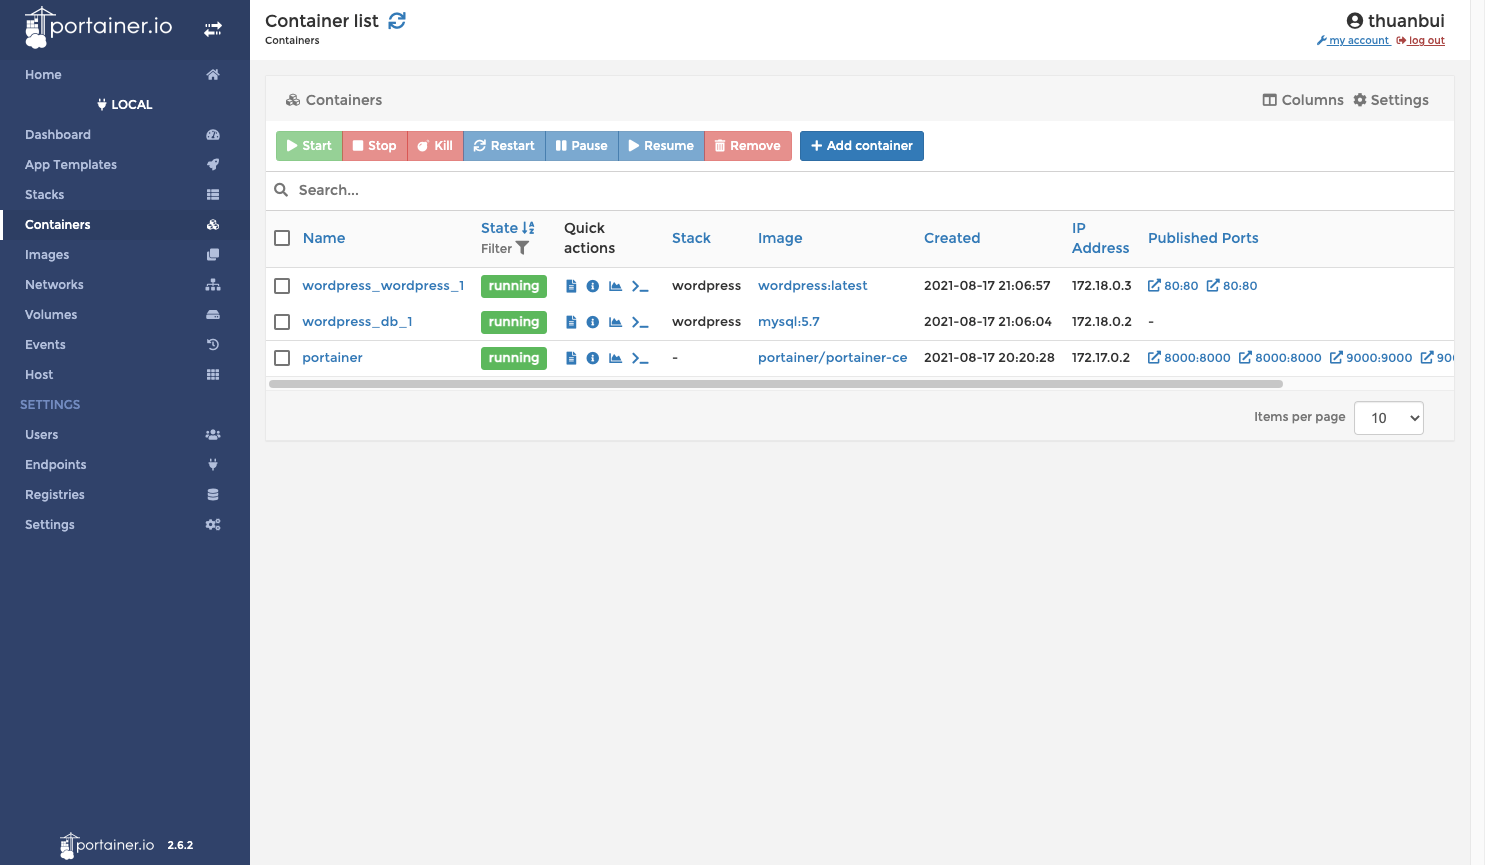Click the Kill button
The image size is (1485, 865).
(435, 146)
